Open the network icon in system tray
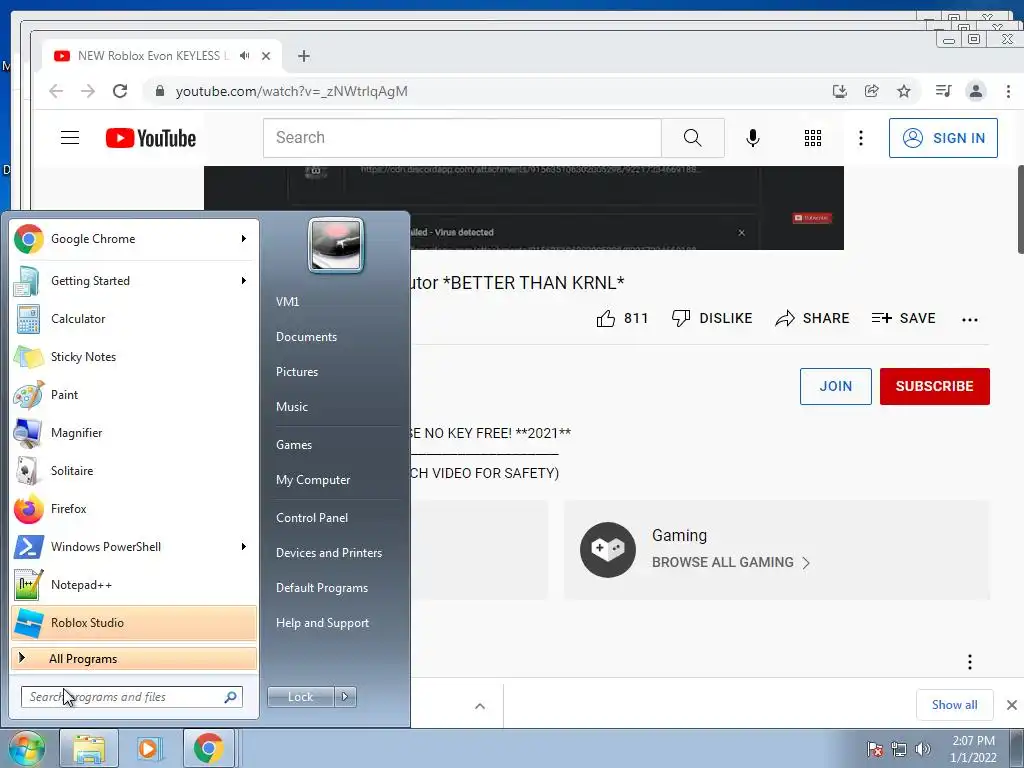The image size is (1024, 768). 899,749
